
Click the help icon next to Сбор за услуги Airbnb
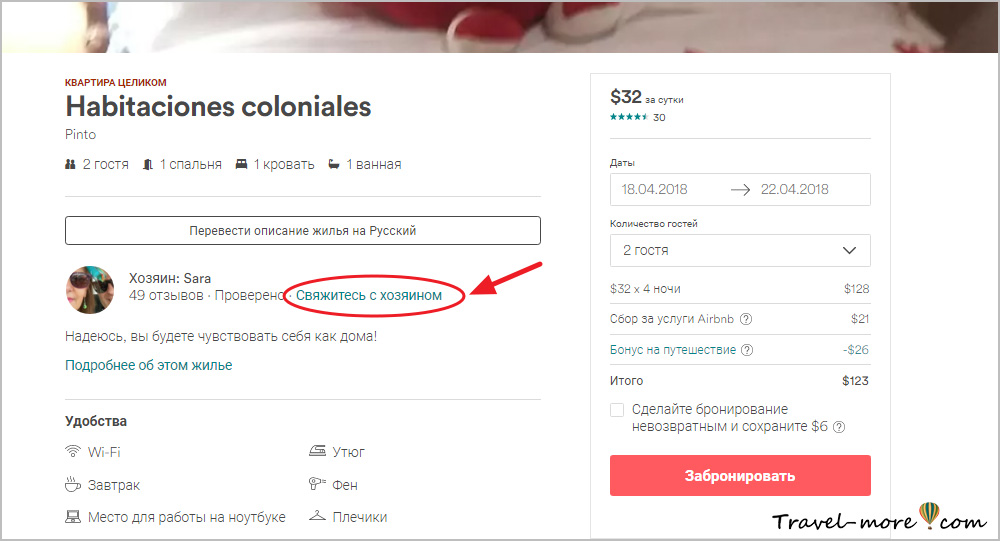point(746,320)
